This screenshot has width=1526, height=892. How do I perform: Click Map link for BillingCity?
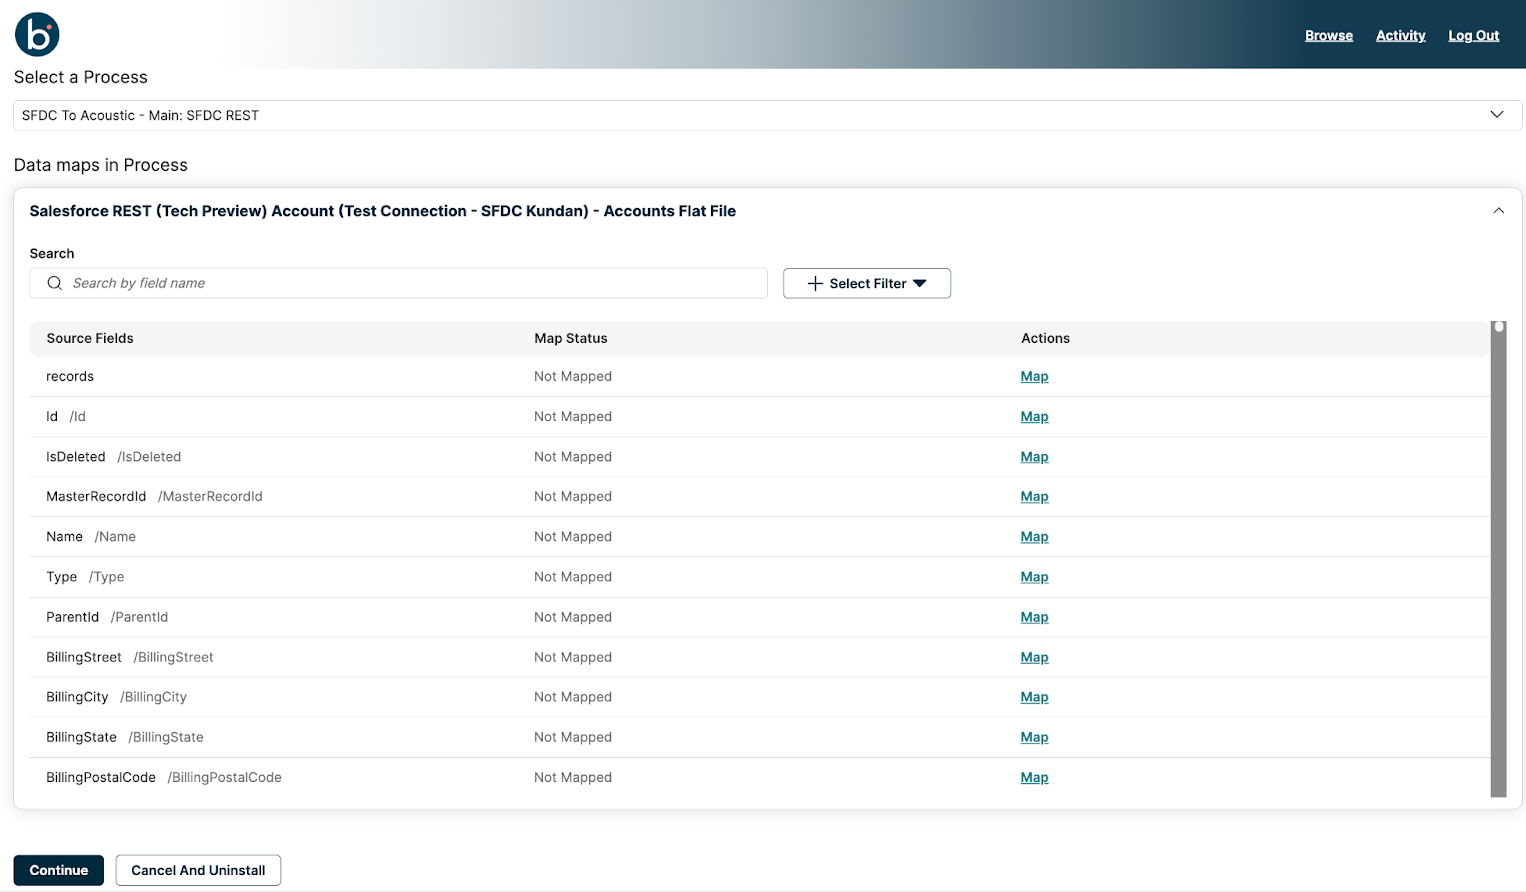pos(1034,697)
